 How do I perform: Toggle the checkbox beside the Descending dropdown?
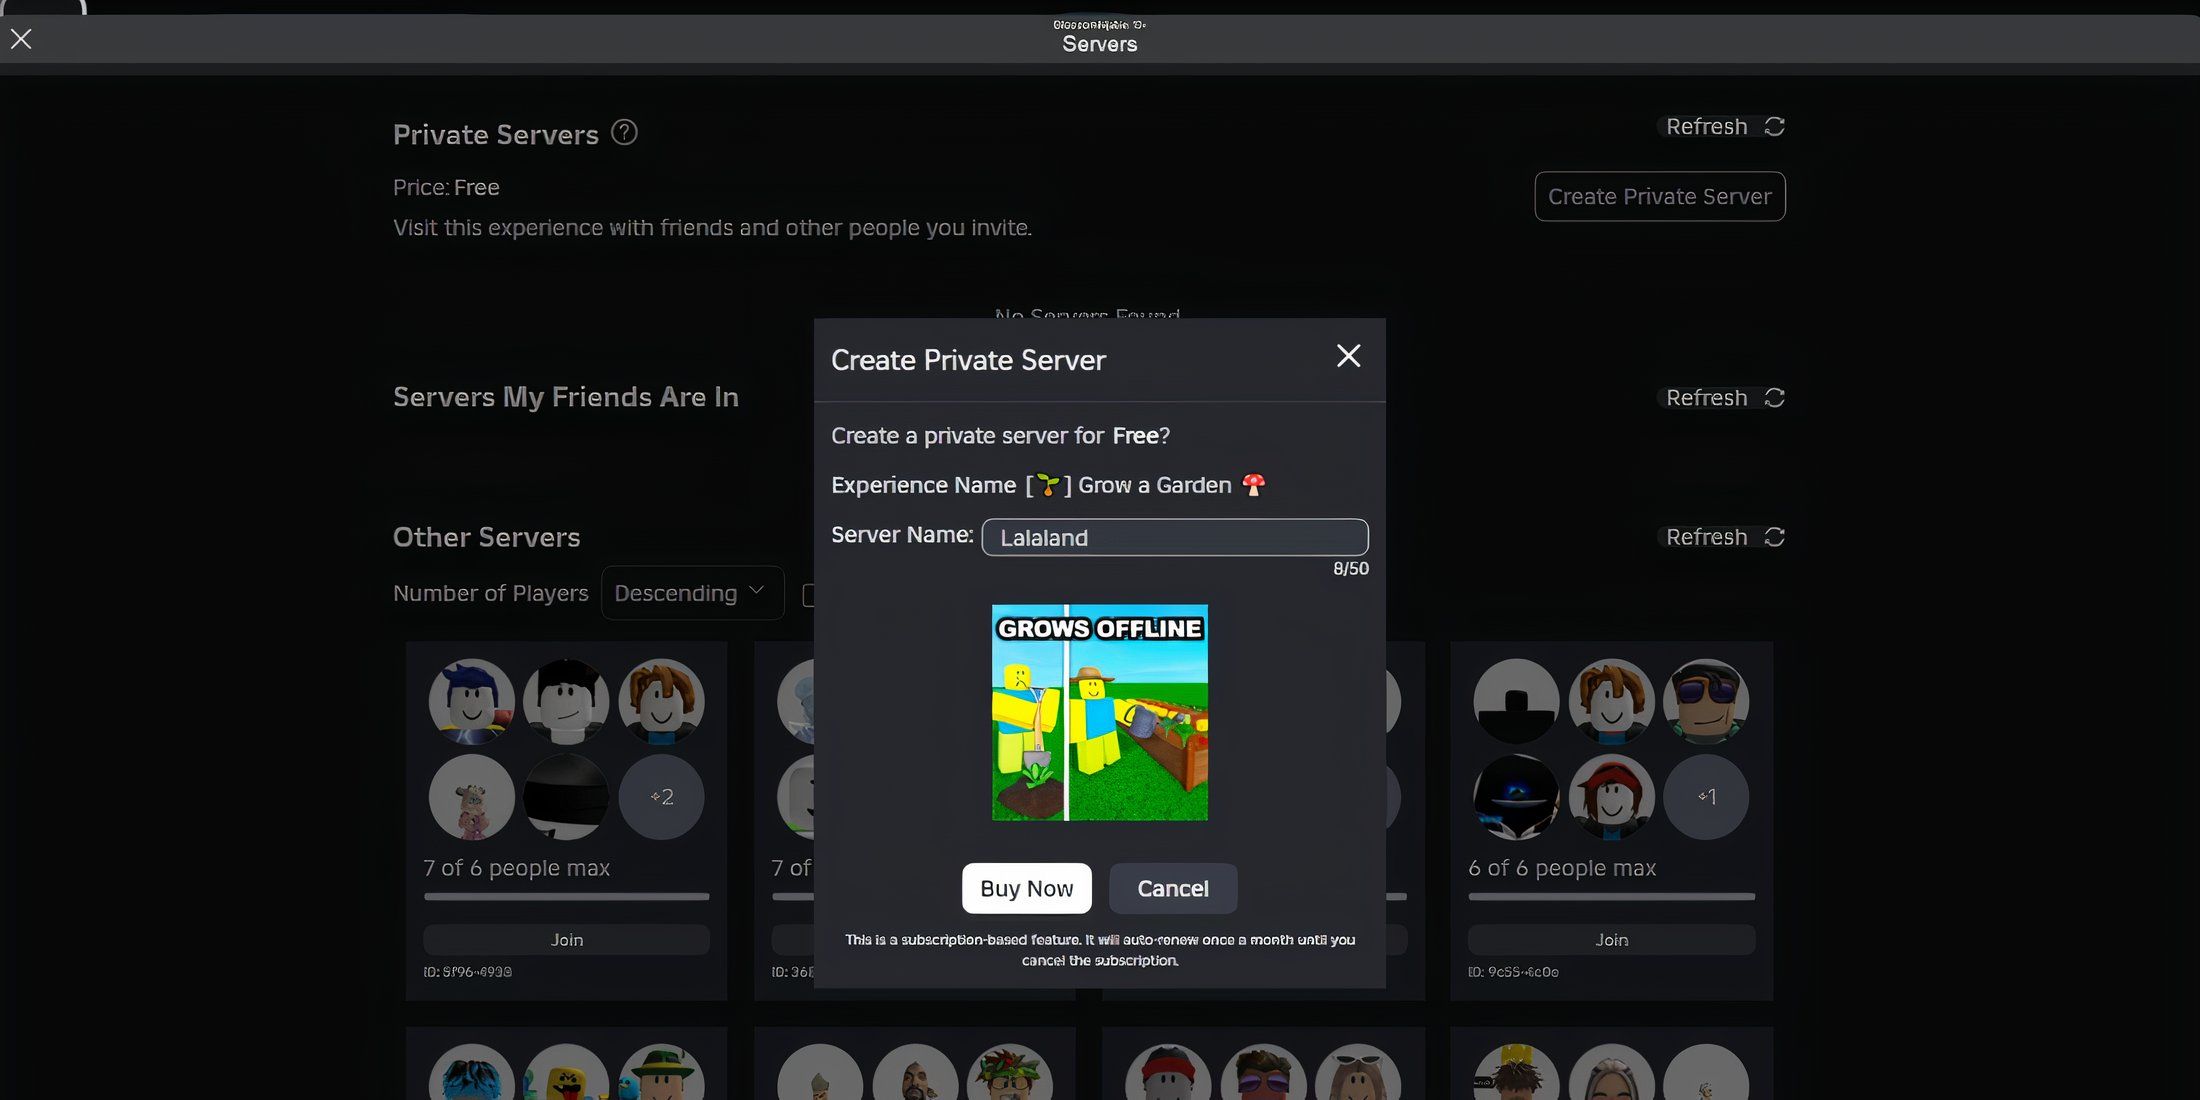[808, 595]
